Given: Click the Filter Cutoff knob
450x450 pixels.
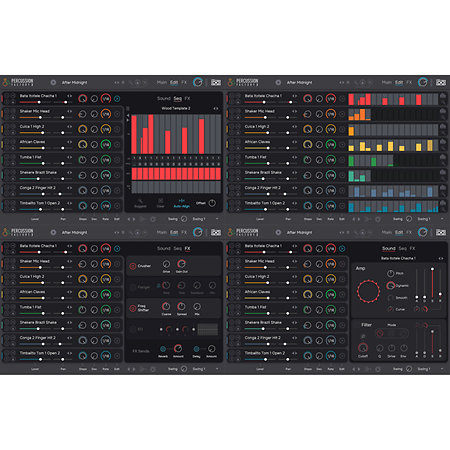Looking at the screenshot, I should click(x=363, y=348).
